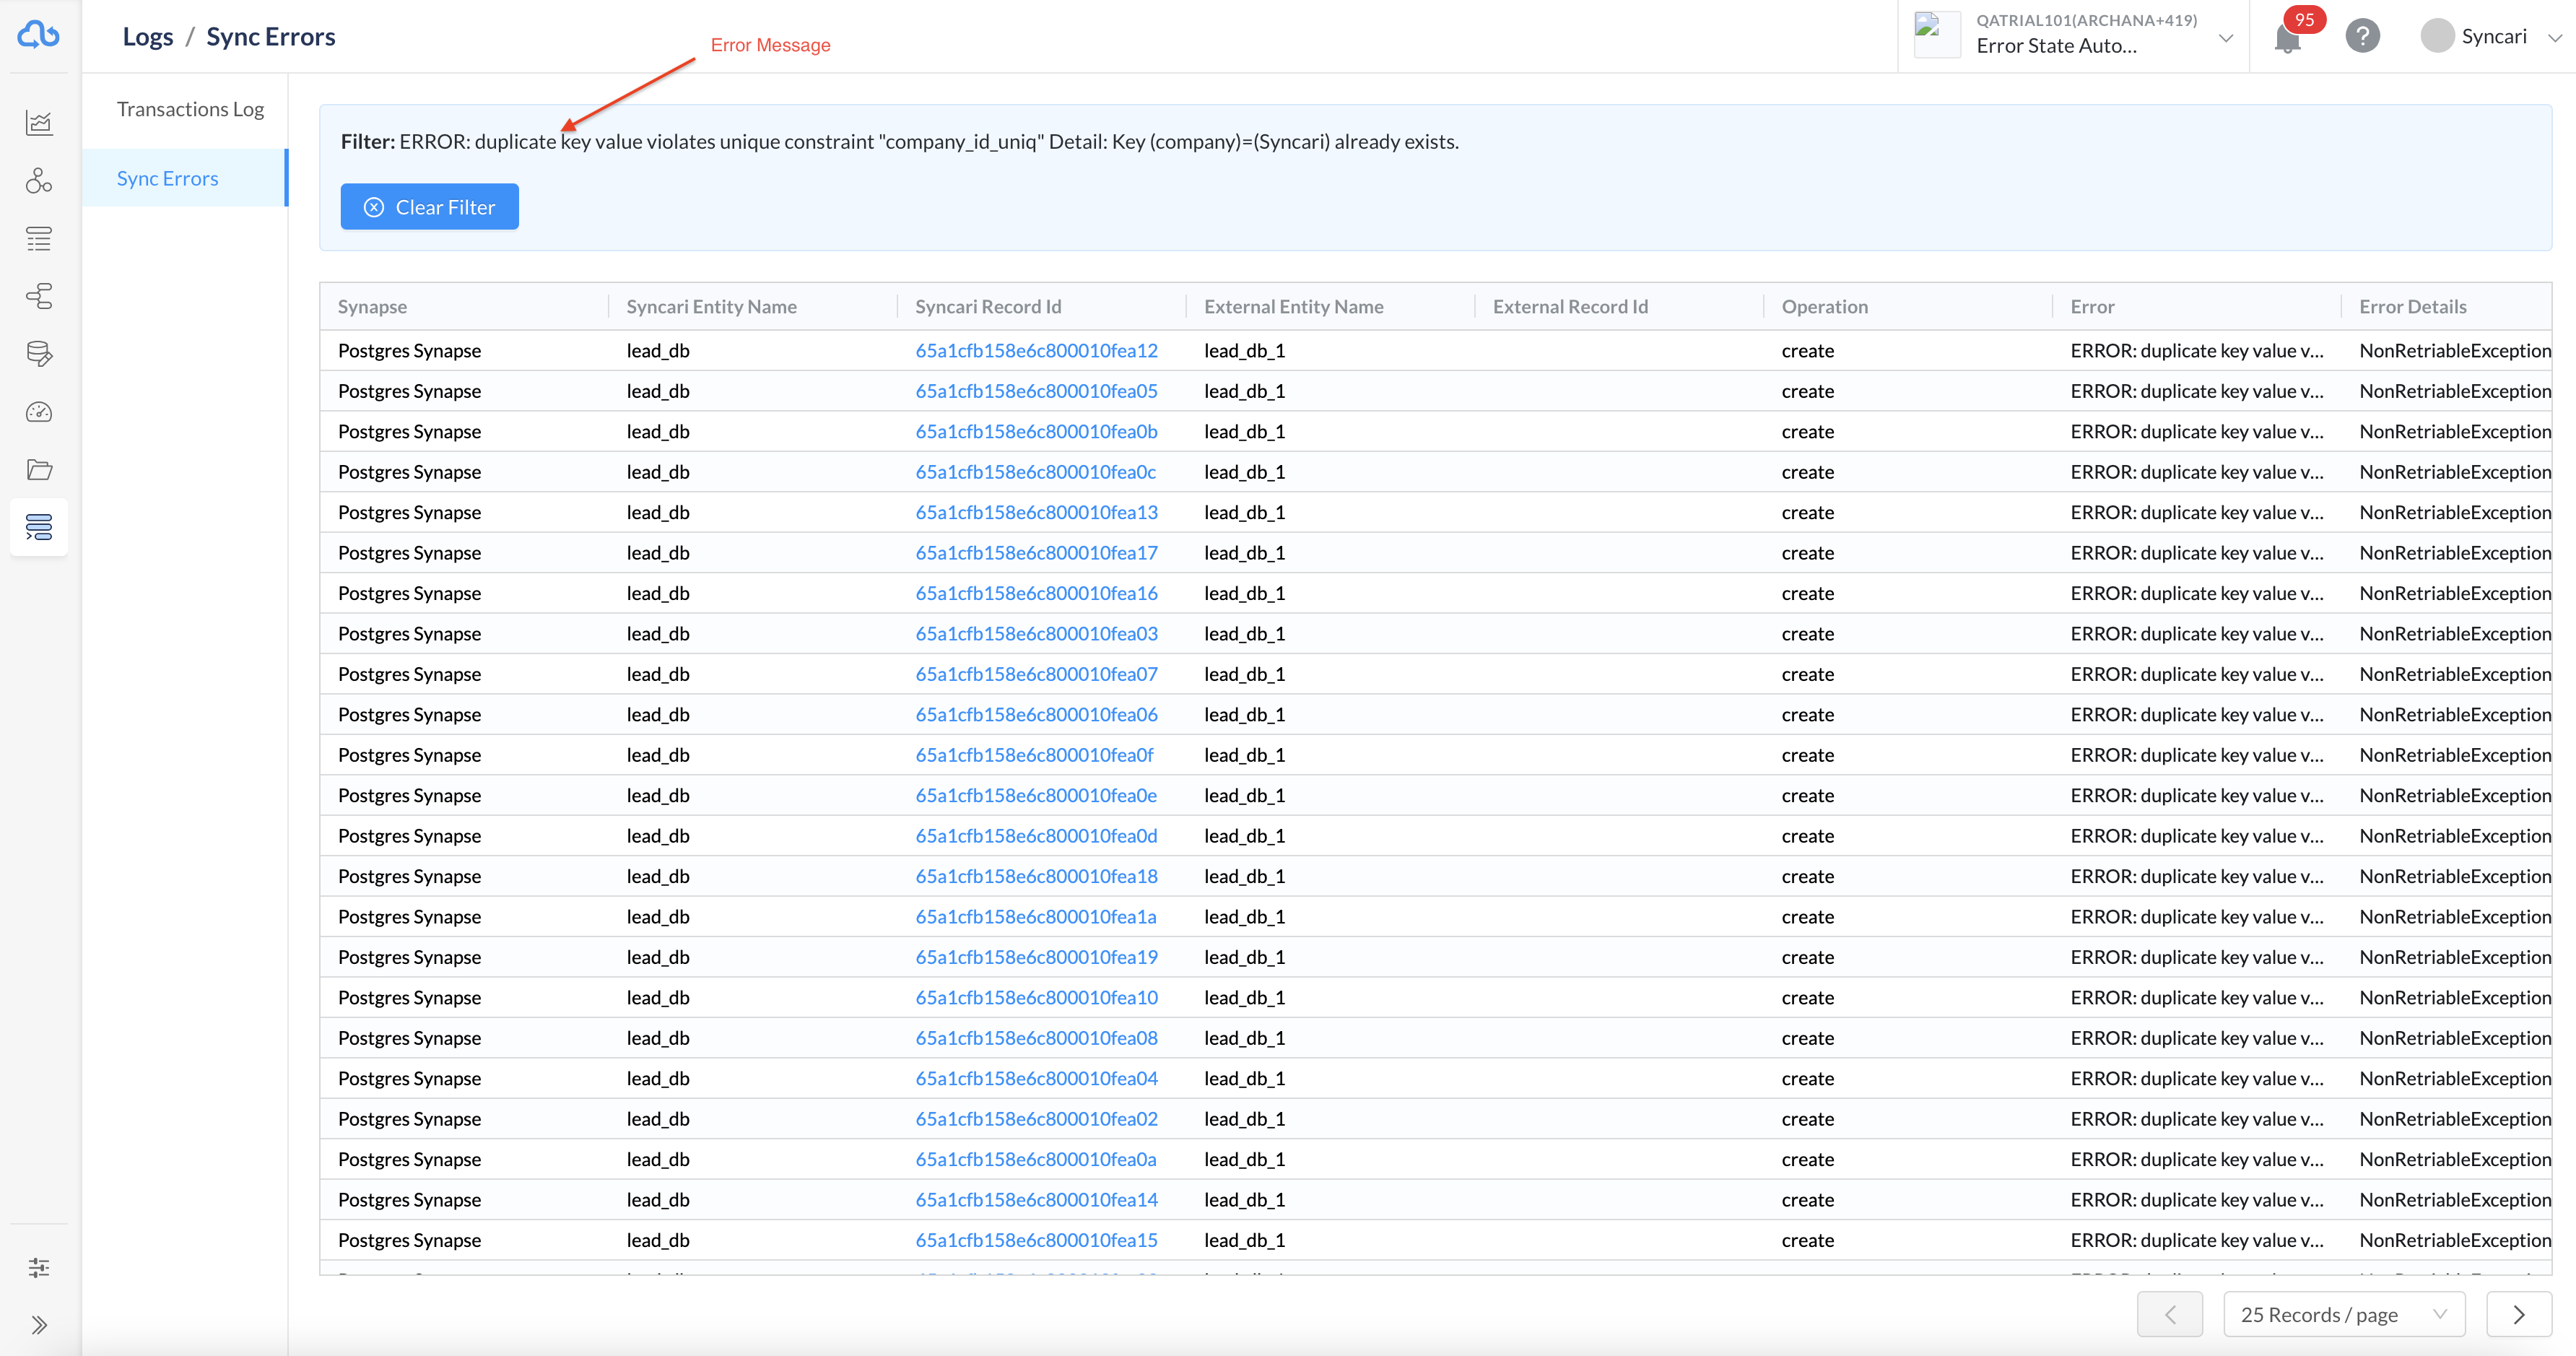Open the connected circles sidebar icon
This screenshot has height=1356, width=2576.
pos(39,181)
